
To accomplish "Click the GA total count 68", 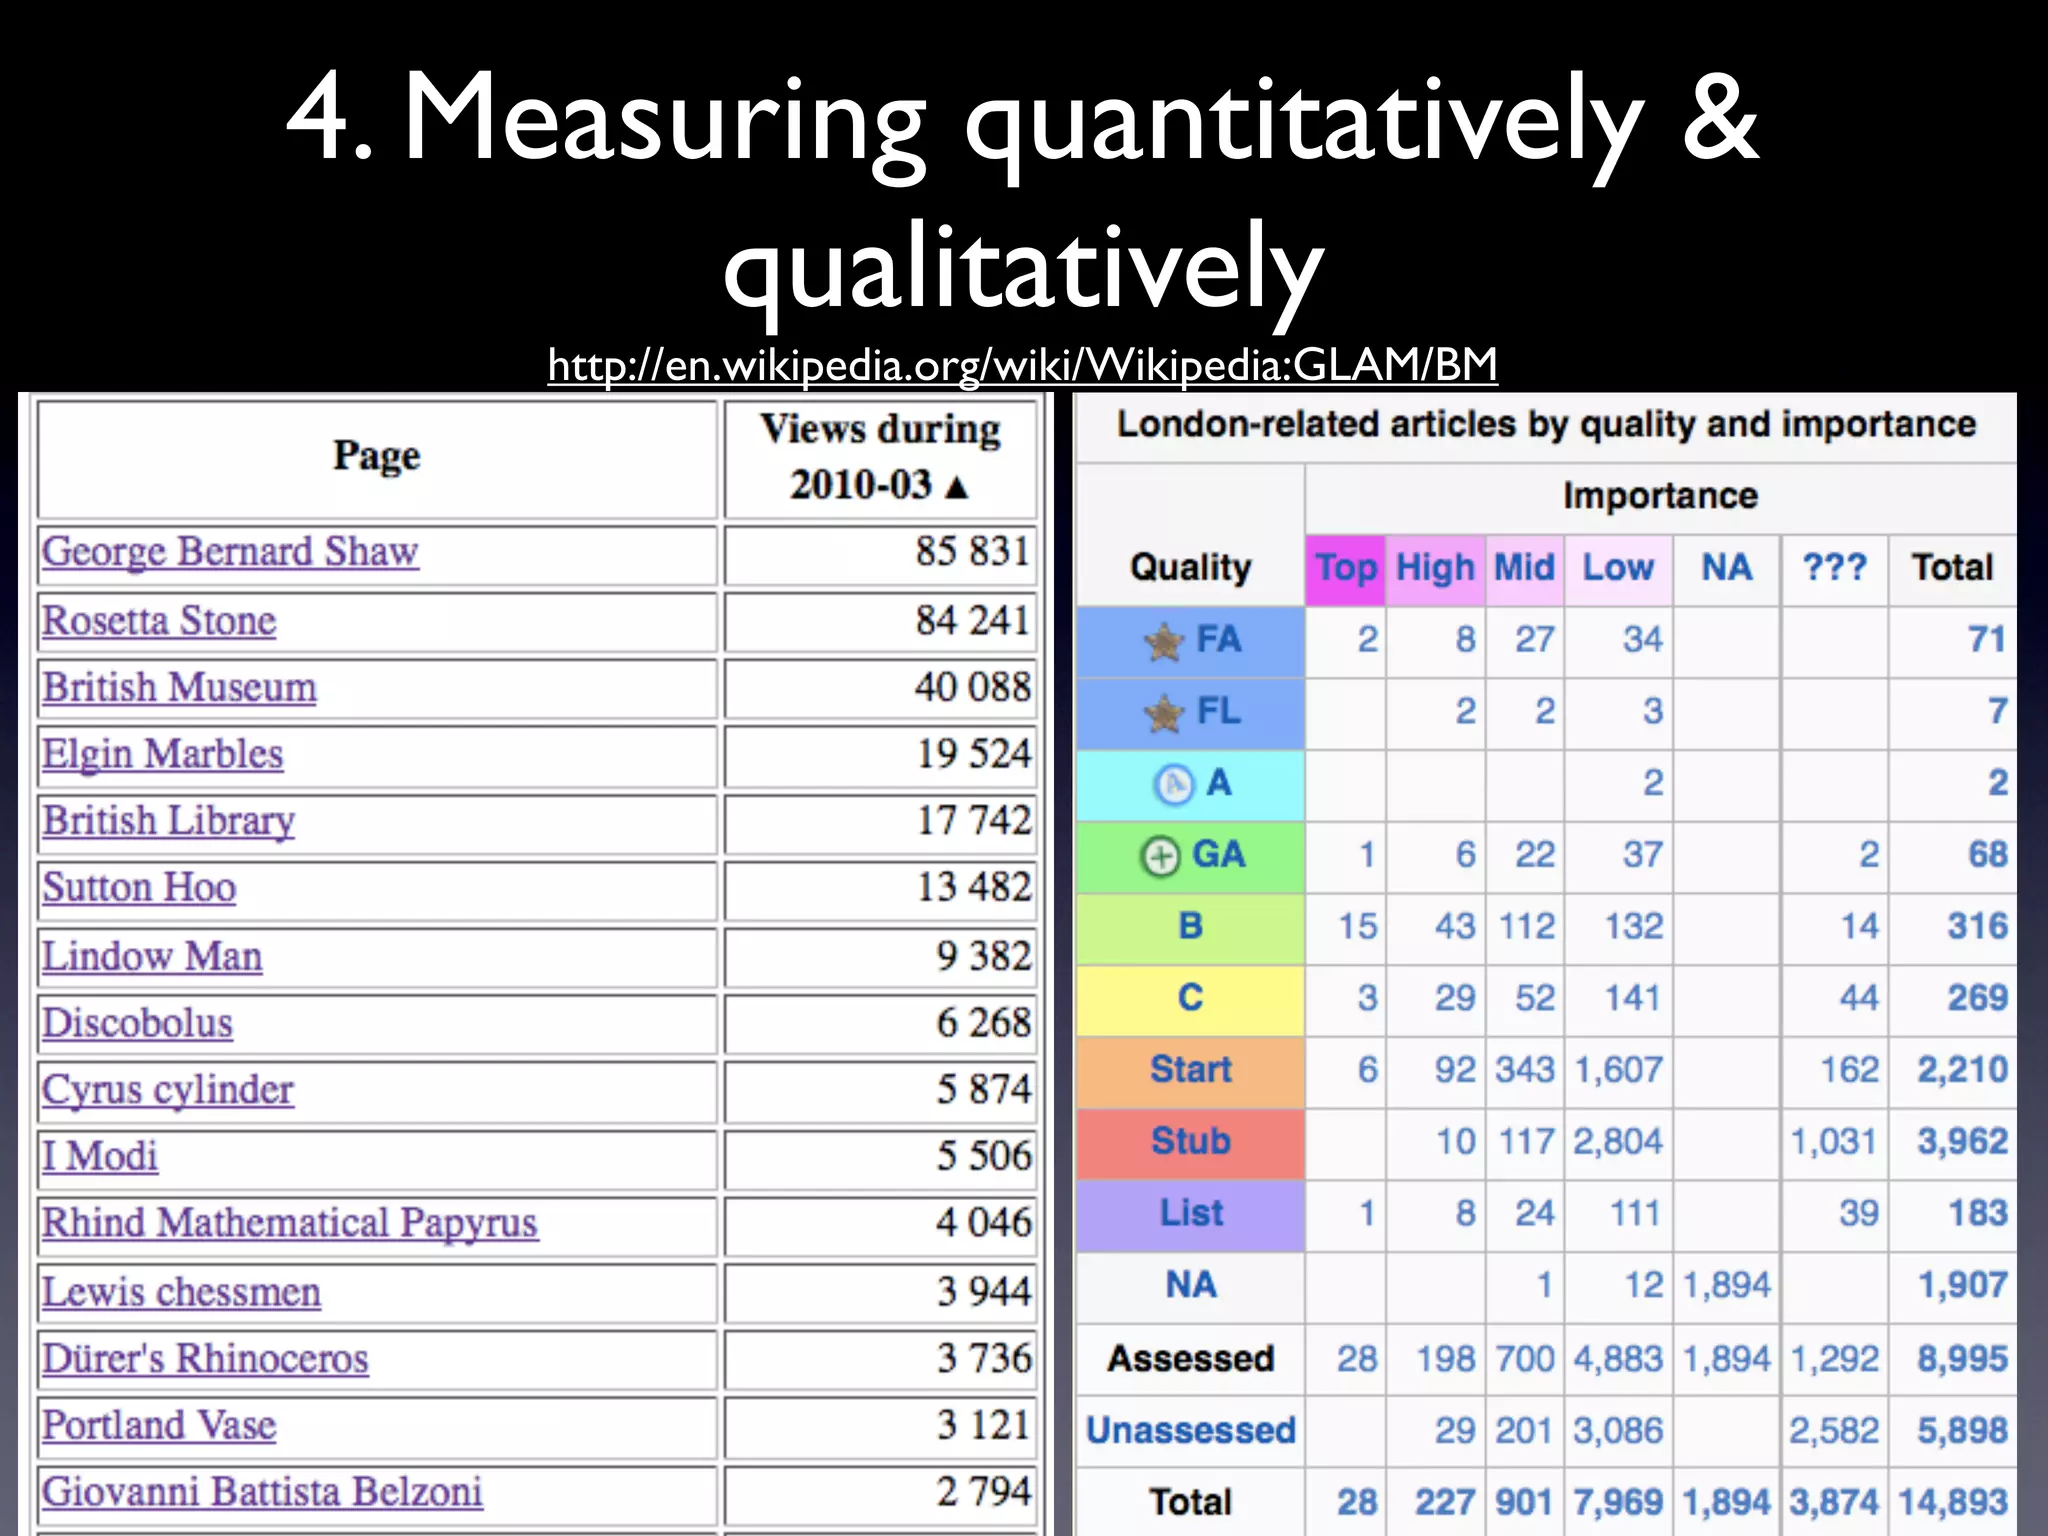I will pos(1987,855).
